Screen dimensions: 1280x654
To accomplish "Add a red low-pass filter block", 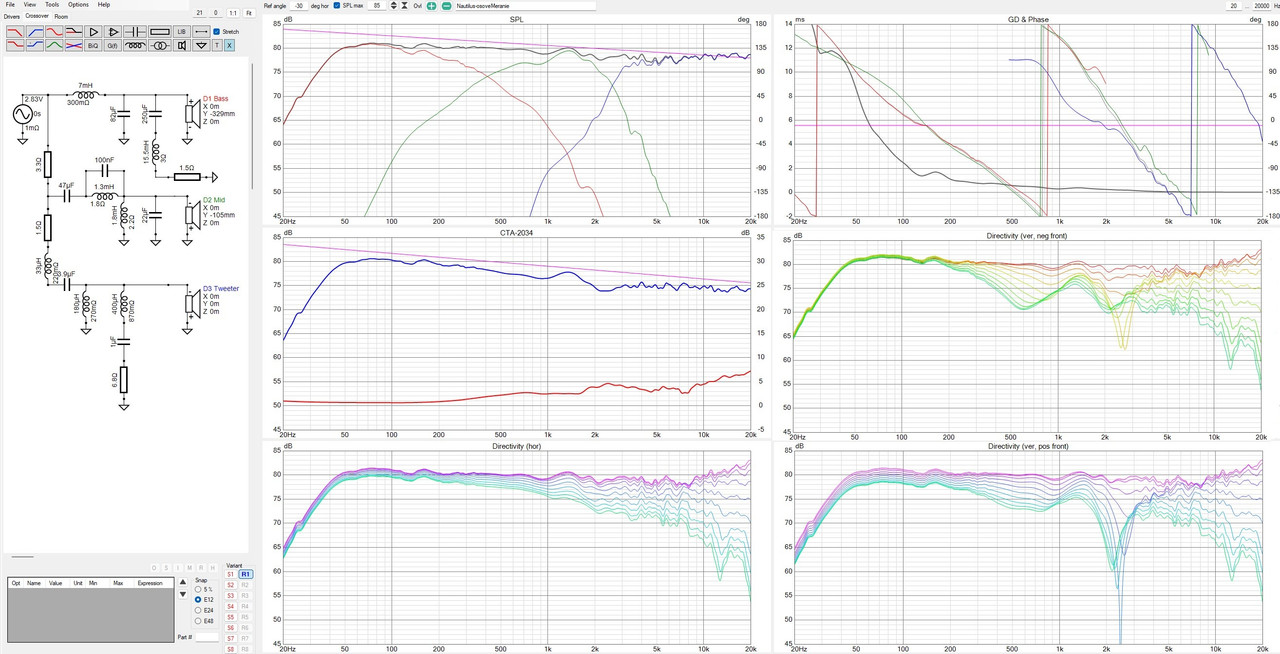I will tap(15, 32).
